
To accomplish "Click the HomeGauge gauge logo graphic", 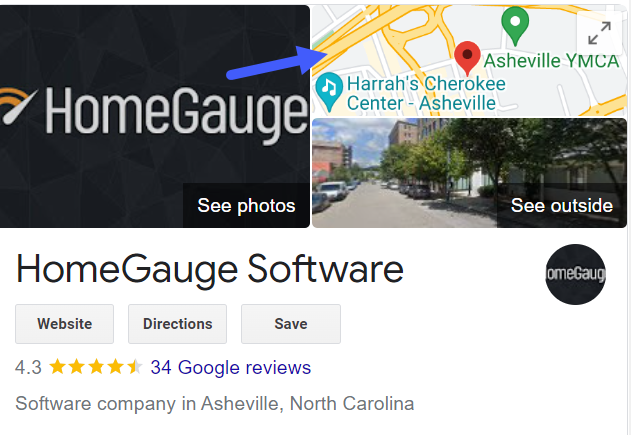I will pos(18,105).
